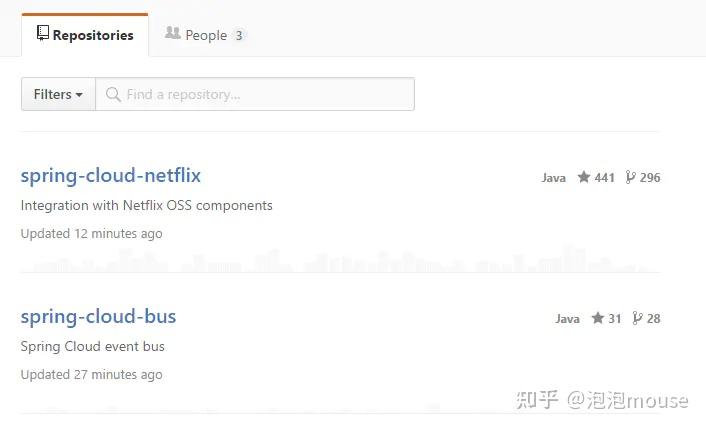
Task: Click the Java language label for spring-cloud-bus
Action: tap(567, 319)
